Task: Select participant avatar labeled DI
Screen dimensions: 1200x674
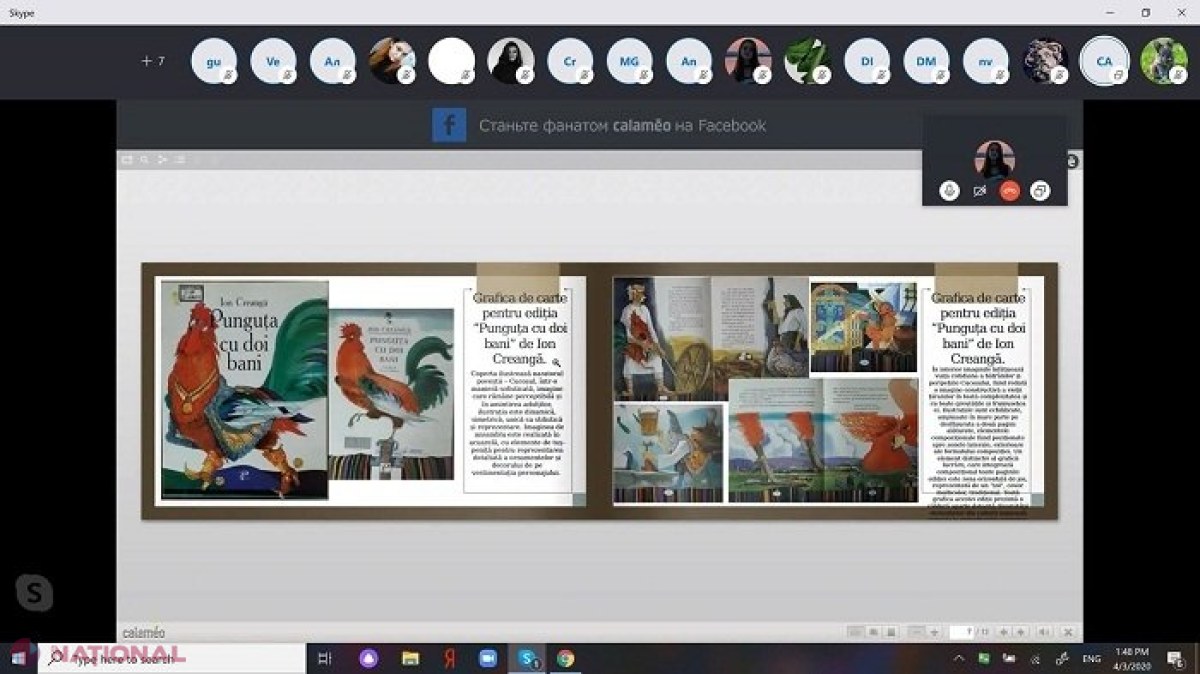Action: tap(867, 61)
